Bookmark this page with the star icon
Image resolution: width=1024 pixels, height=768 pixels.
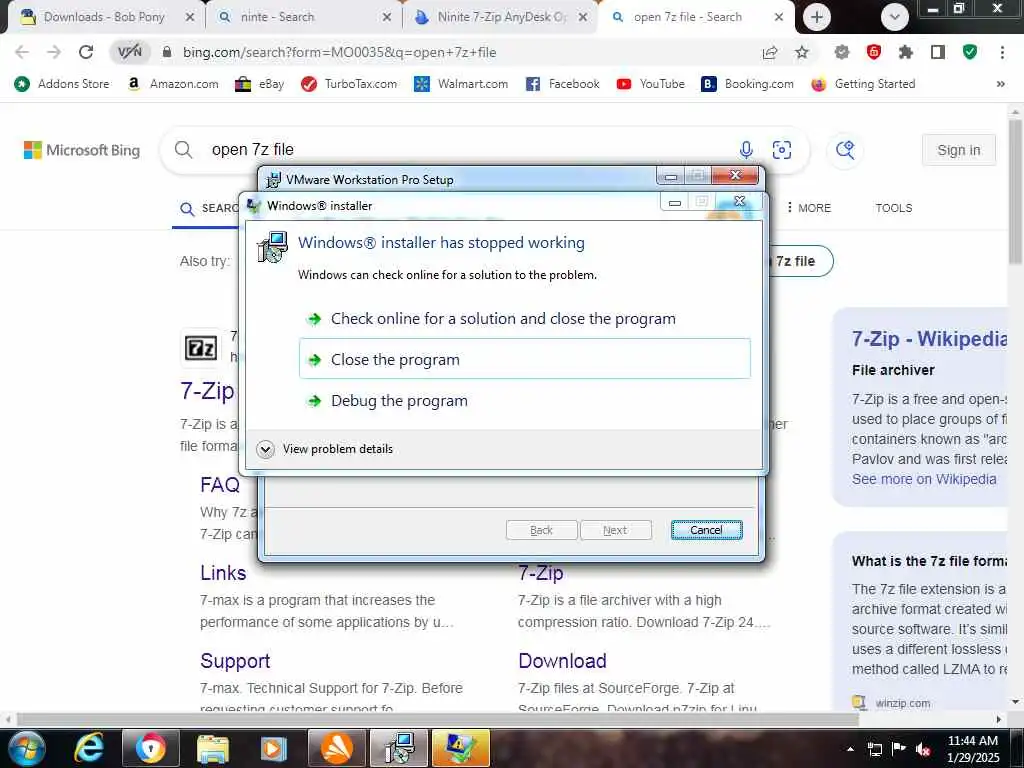[x=802, y=52]
